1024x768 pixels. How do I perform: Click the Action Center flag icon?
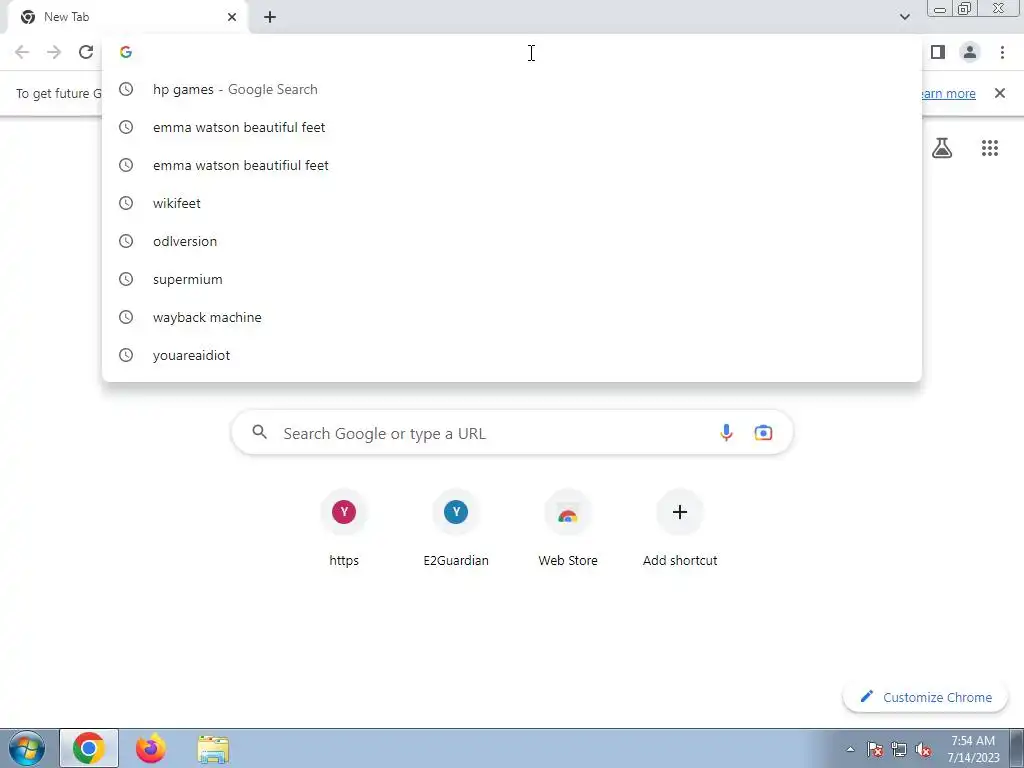875,749
